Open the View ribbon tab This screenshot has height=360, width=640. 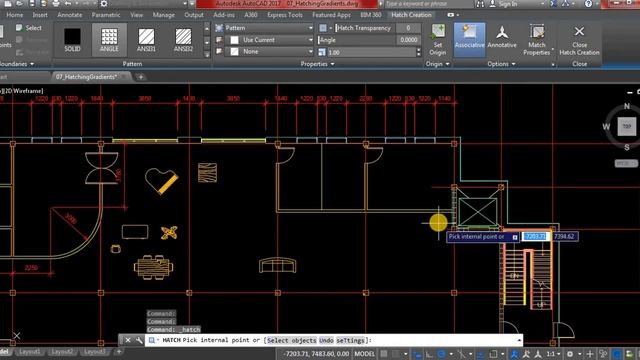pos(137,15)
